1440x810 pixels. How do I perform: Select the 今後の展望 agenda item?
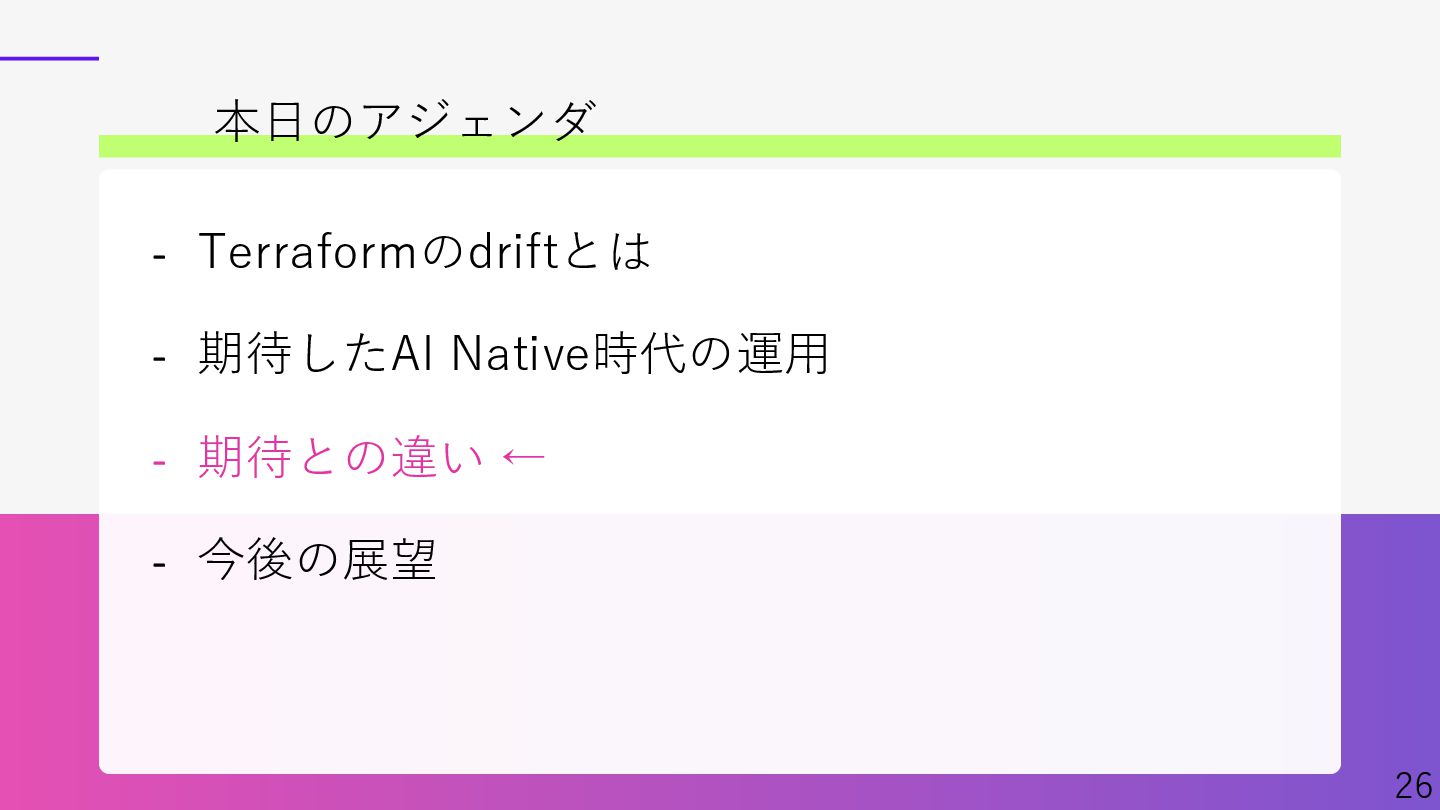click(x=317, y=560)
